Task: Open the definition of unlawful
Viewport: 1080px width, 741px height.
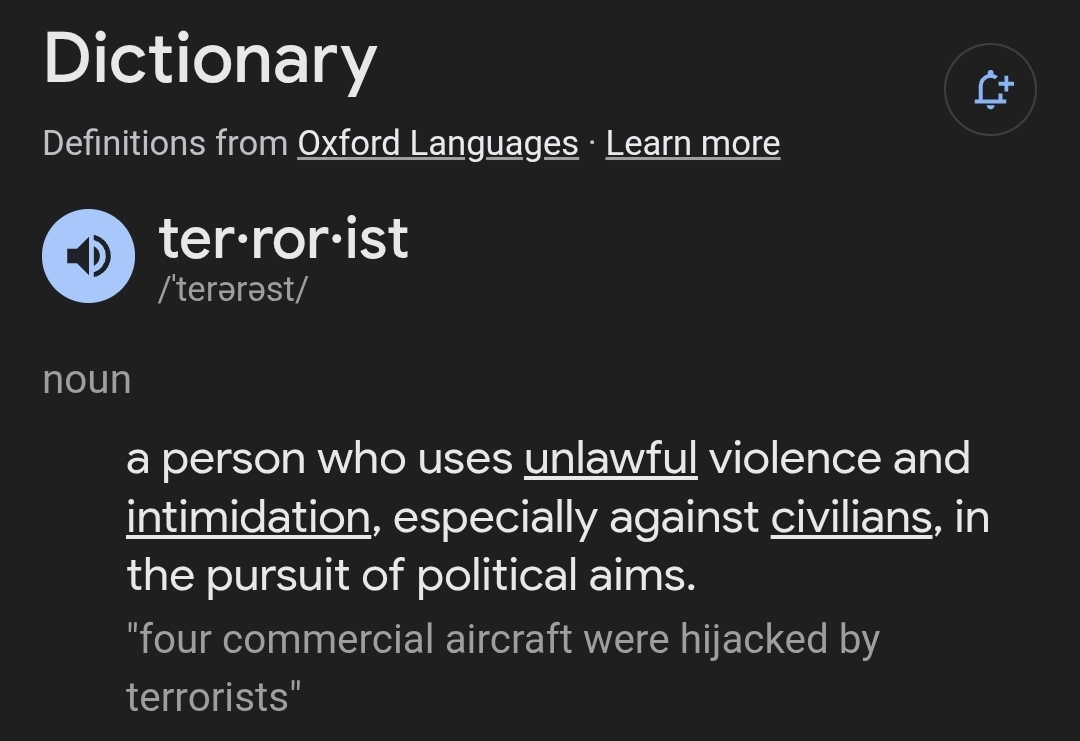Action: tap(610, 458)
